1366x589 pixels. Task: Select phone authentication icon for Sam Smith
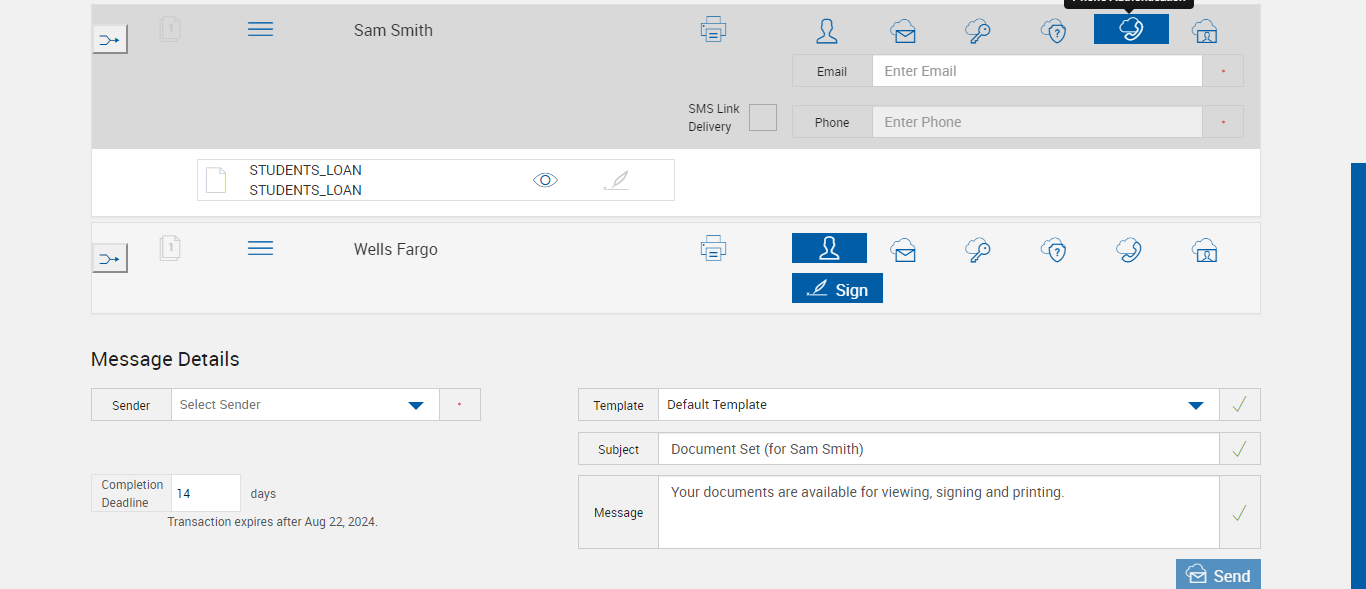pyautogui.click(x=1130, y=29)
